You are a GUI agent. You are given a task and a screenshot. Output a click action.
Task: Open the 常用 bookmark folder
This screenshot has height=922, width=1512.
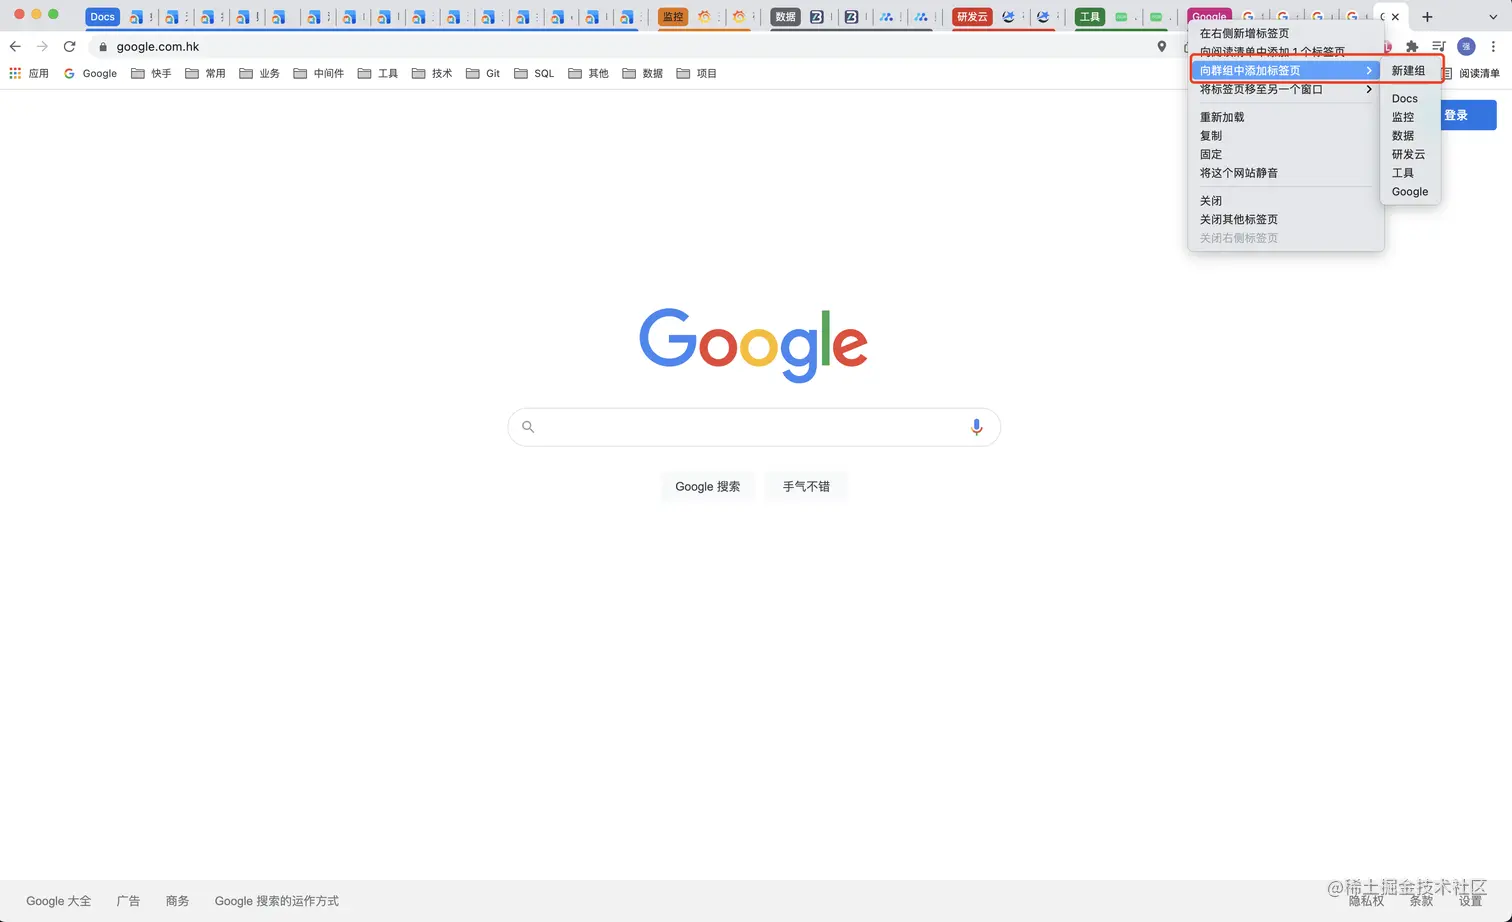coord(206,73)
